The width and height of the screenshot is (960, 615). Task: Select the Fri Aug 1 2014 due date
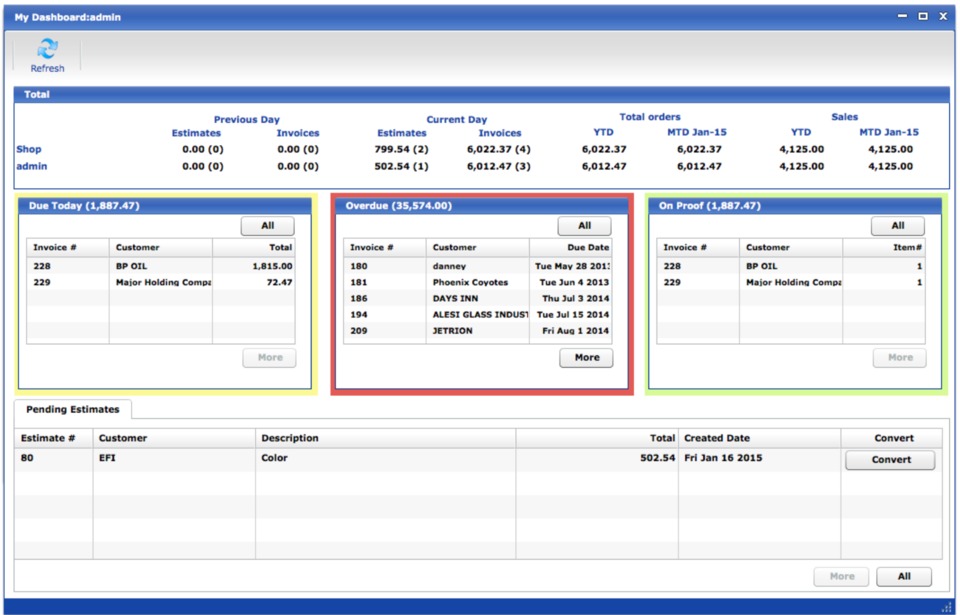[x=576, y=331]
